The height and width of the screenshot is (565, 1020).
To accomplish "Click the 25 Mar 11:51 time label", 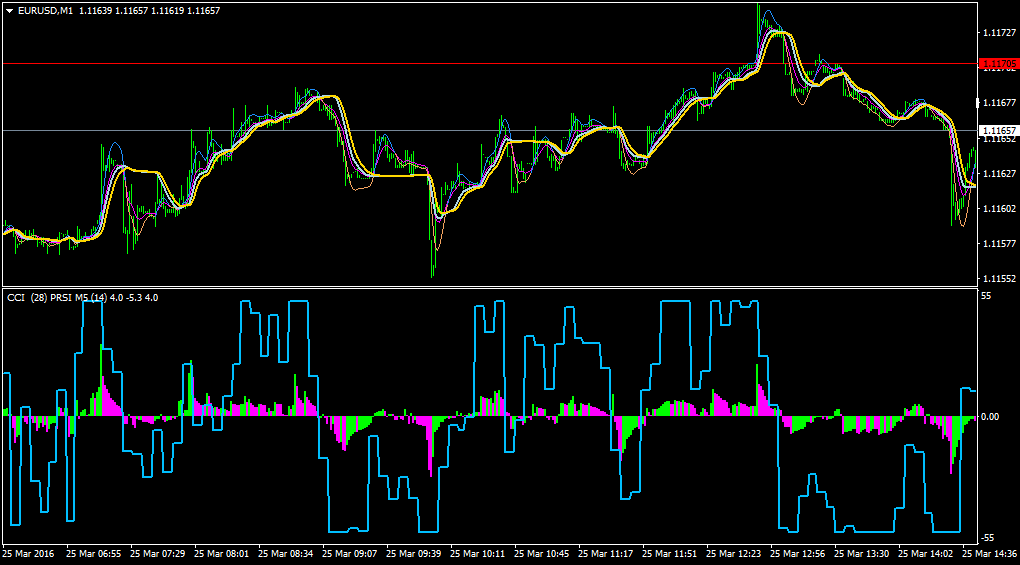I will point(669,554).
